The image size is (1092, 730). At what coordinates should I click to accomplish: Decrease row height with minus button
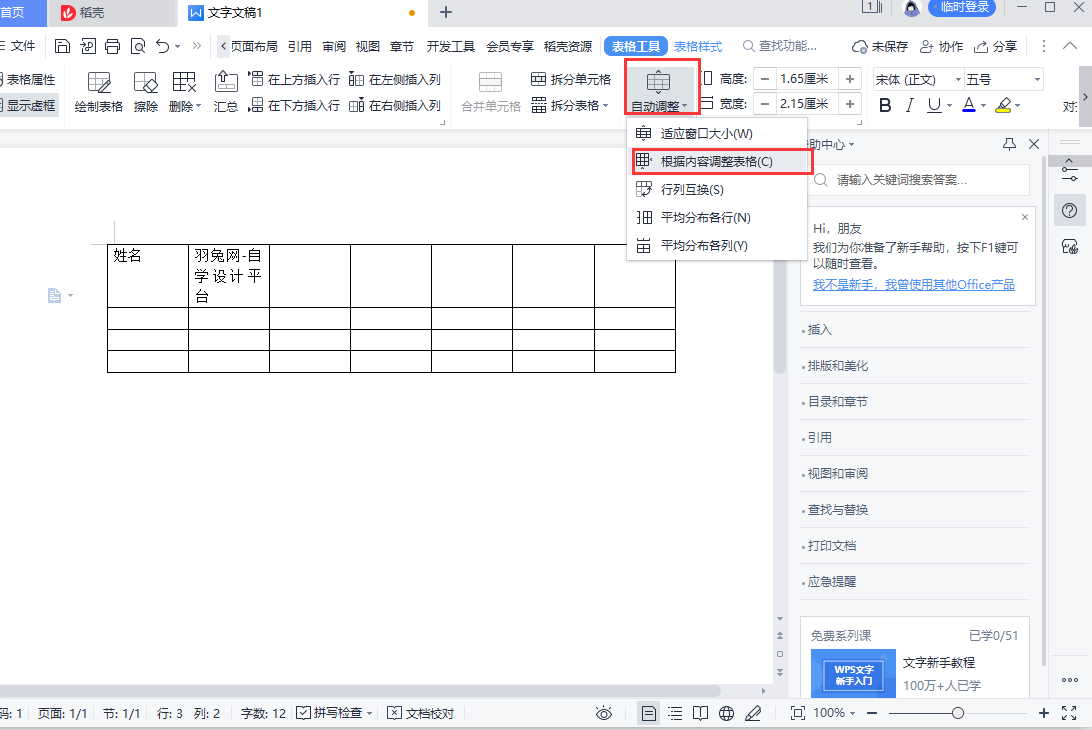coord(765,79)
